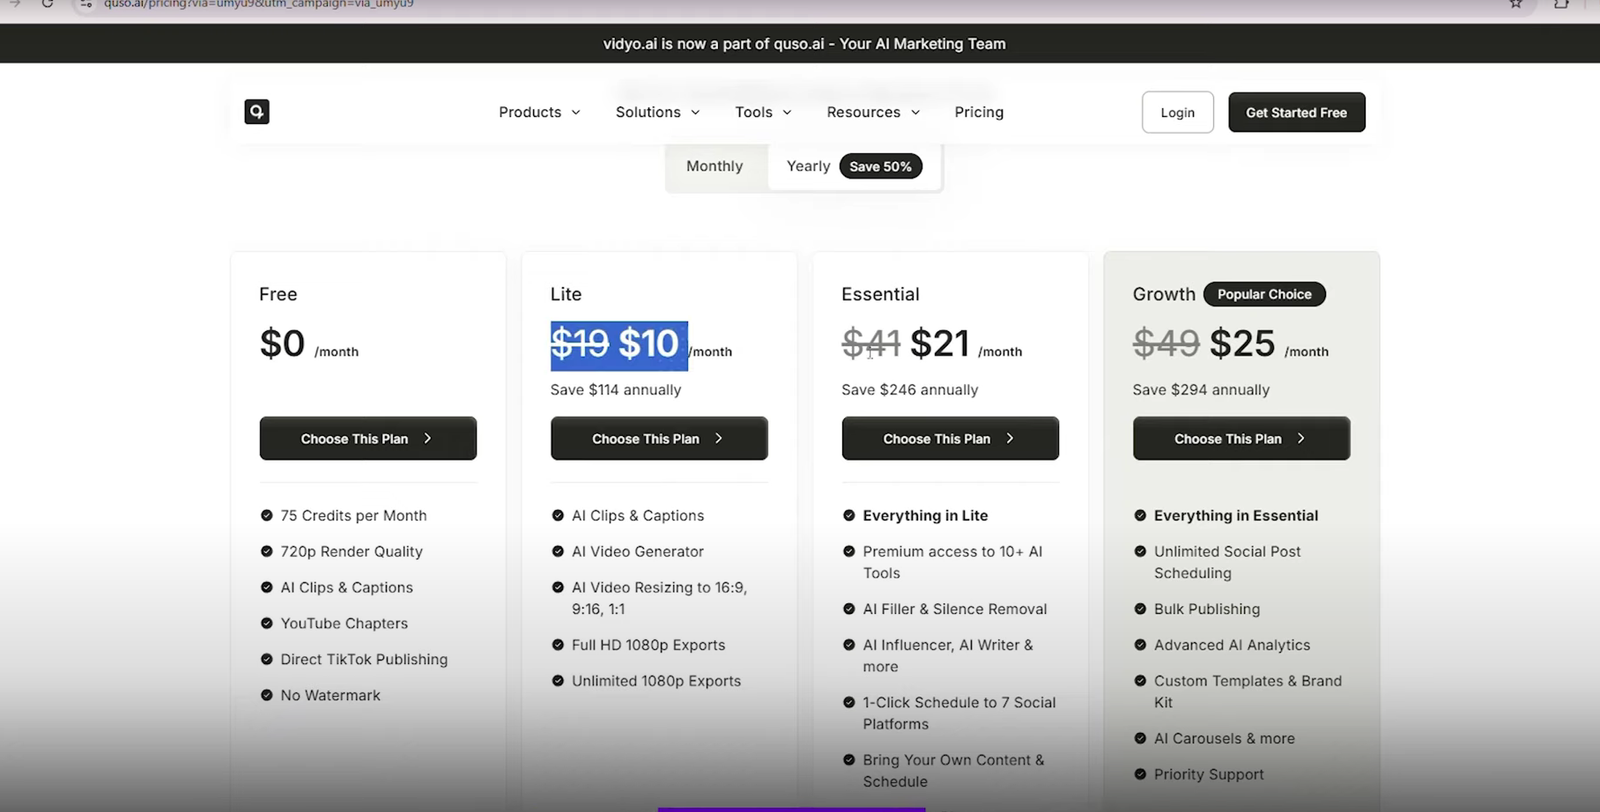Click 'AI Filler & Silence Removal' feature
The image size is (1600, 812).
pos(955,610)
